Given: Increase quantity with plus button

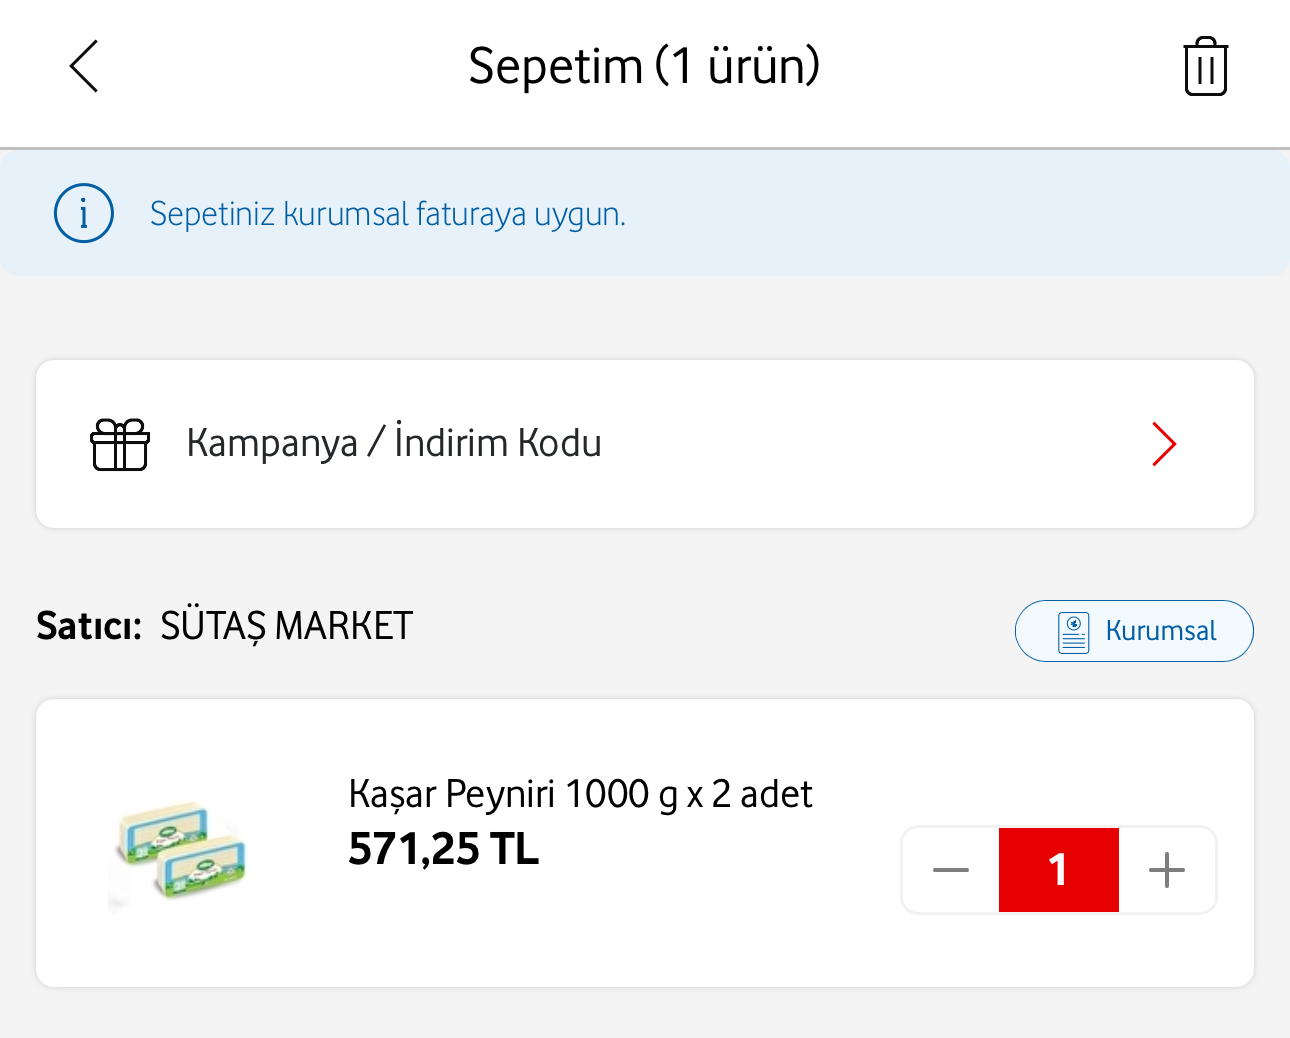Looking at the screenshot, I should 1167,870.
